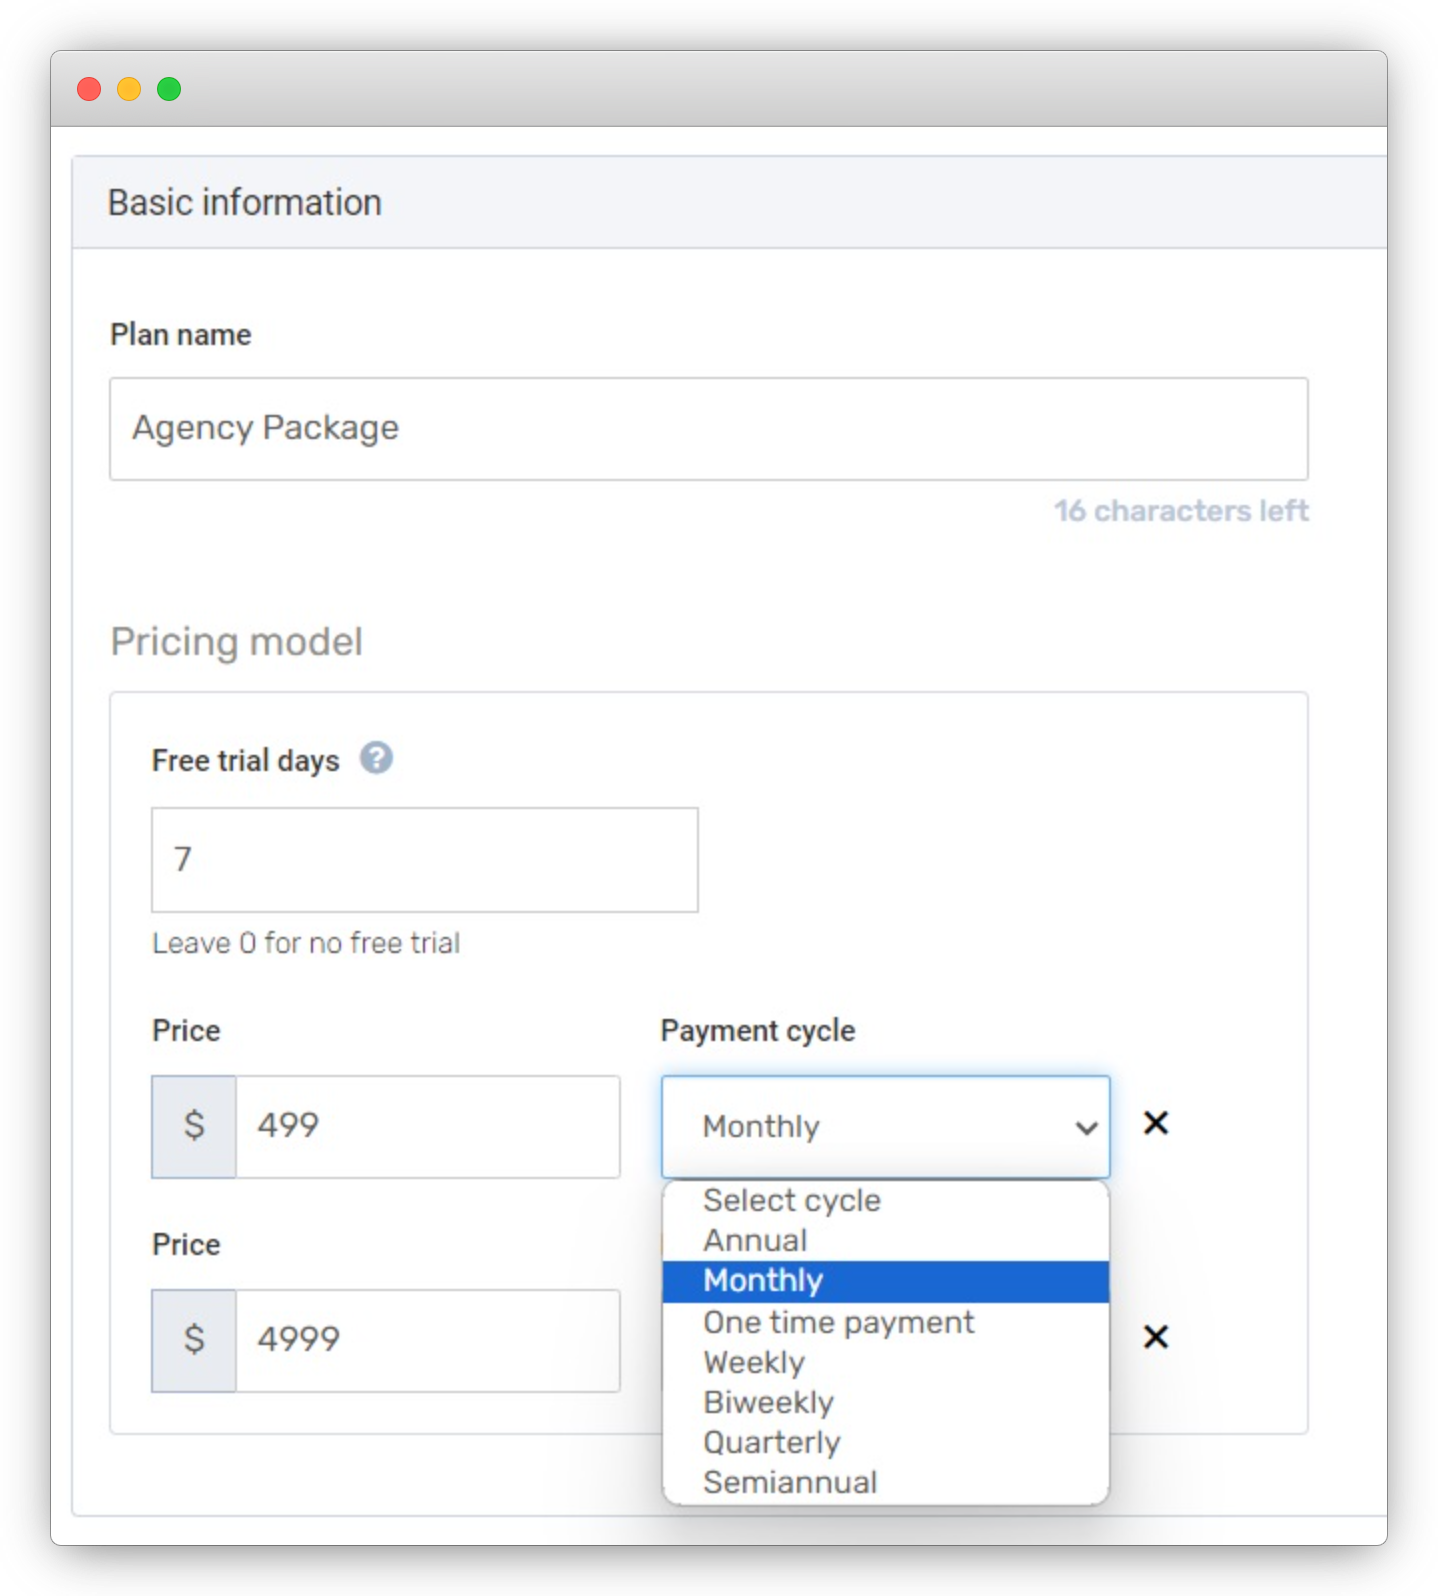The height and width of the screenshot is (1596, 1438).
Task: Pick Biweekly from the cycle list
Action: pyautogui.click(x=885, y=1403)
